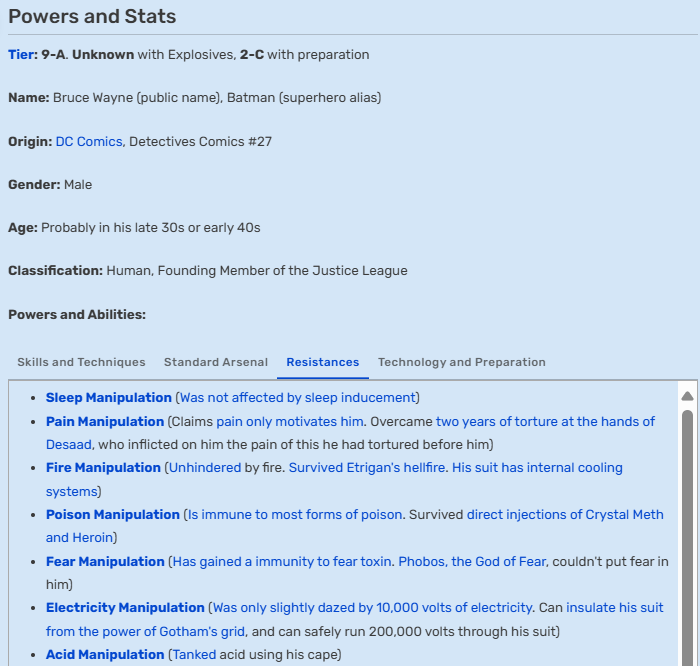Image resolution: width=700 pixels, height=666 pixels.
Task: Click 'Detectives Comics #27' text
Action: [200, 142]
